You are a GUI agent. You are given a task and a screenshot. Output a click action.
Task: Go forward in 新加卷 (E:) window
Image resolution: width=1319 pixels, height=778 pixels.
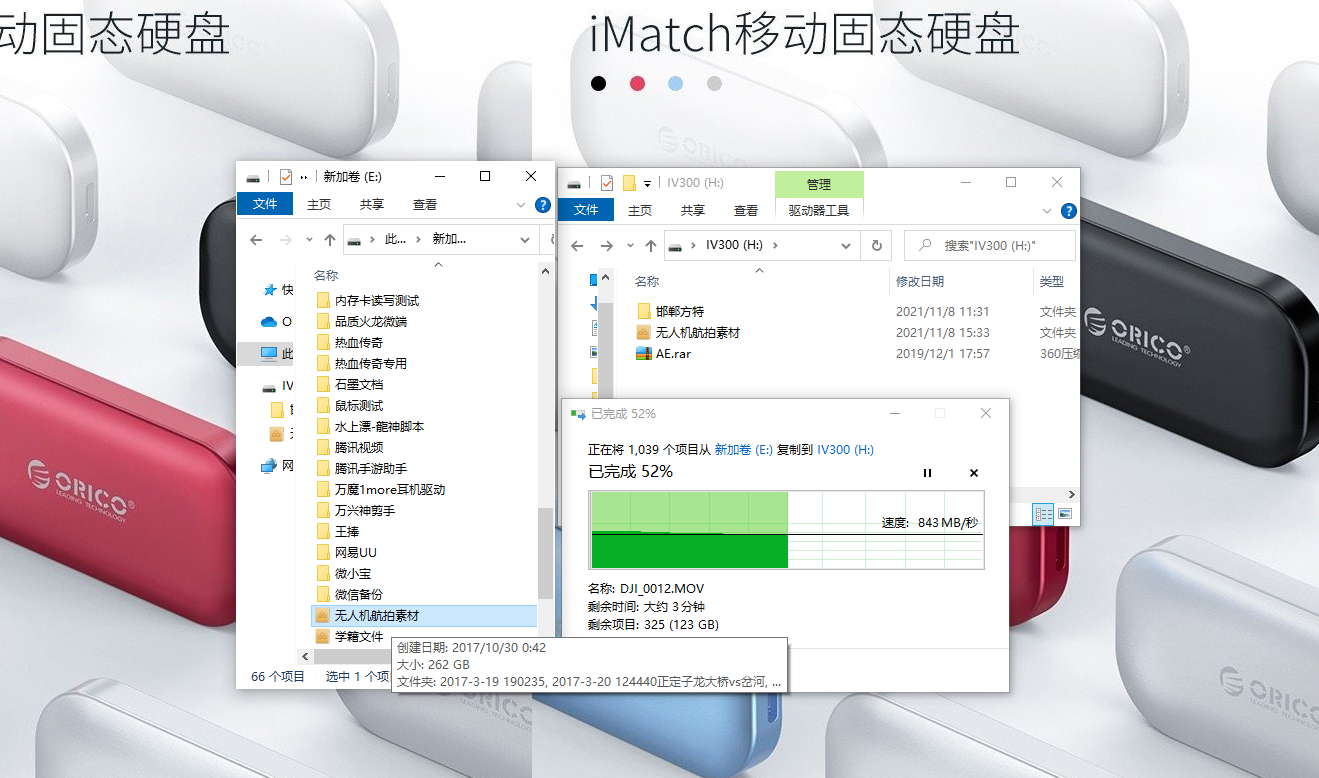coord(284,240)
